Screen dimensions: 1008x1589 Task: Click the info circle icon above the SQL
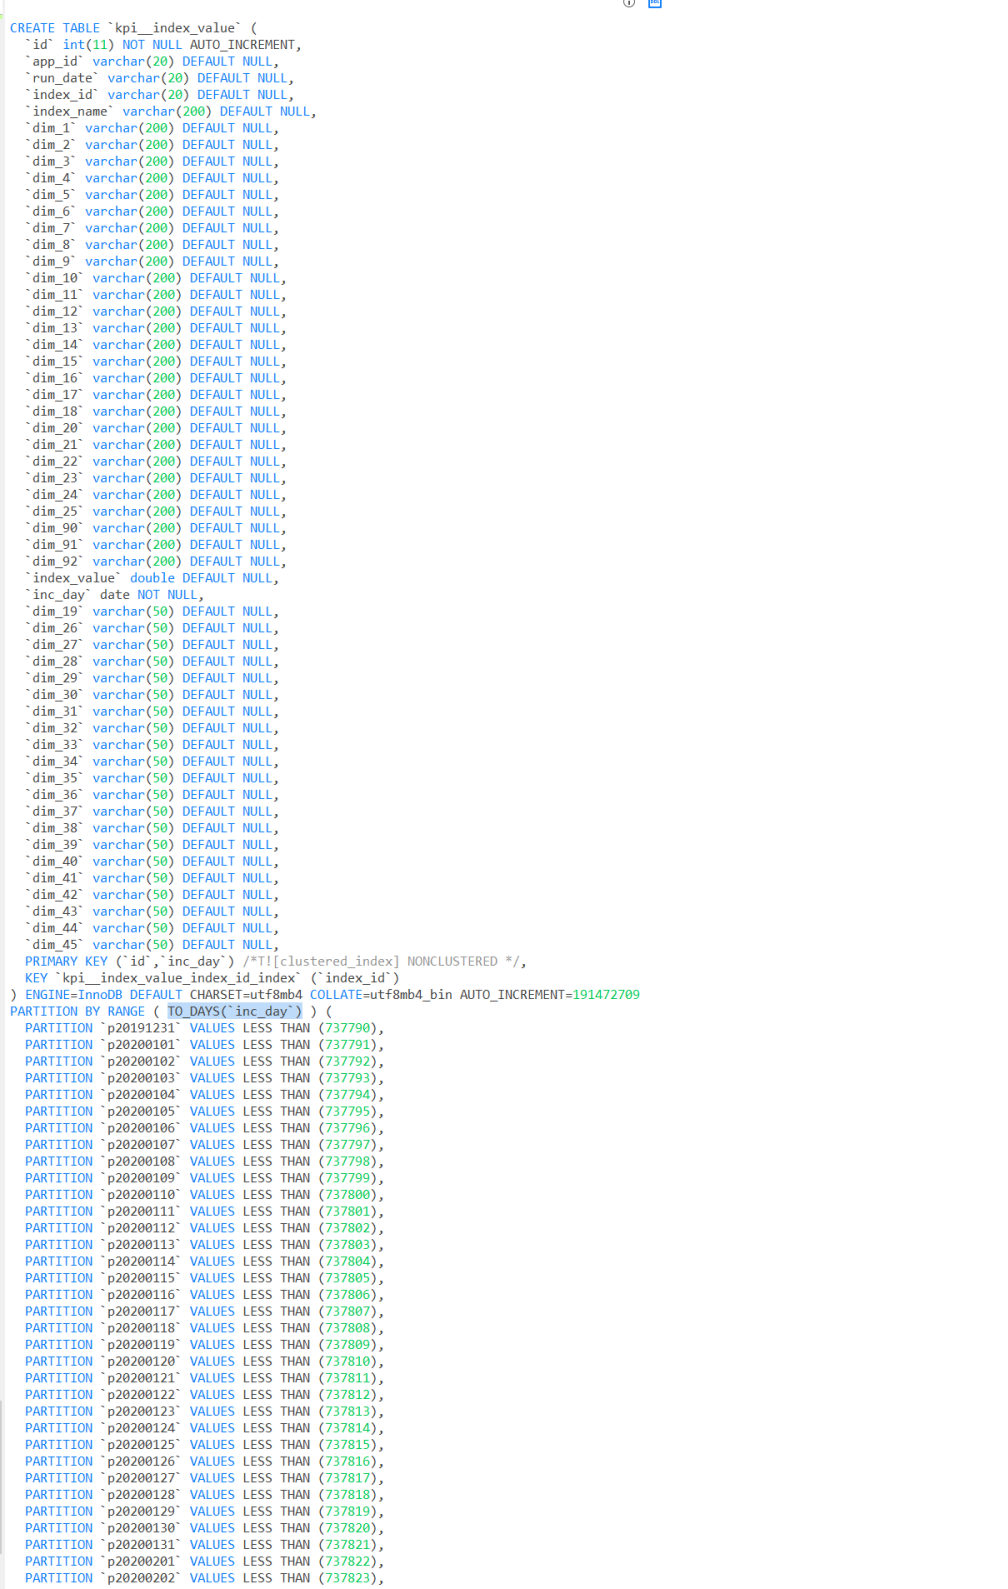629,3
